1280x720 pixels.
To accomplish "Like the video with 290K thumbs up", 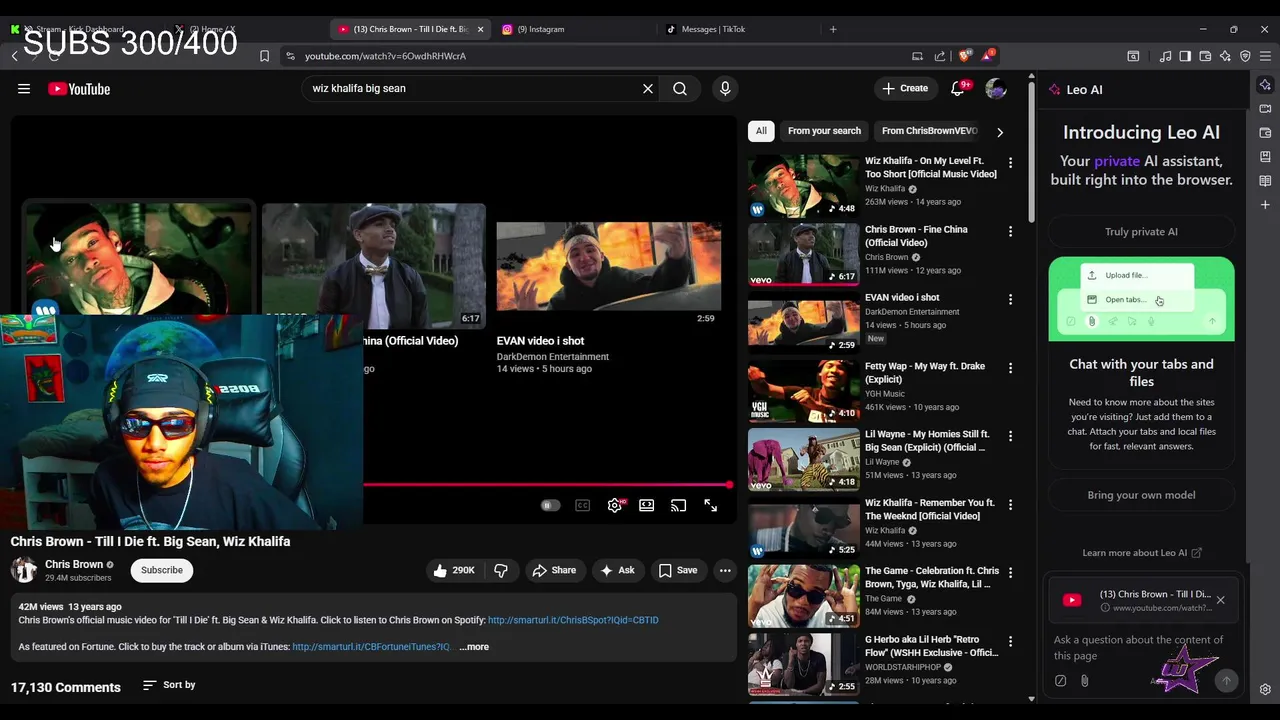I will coord(453,570).
